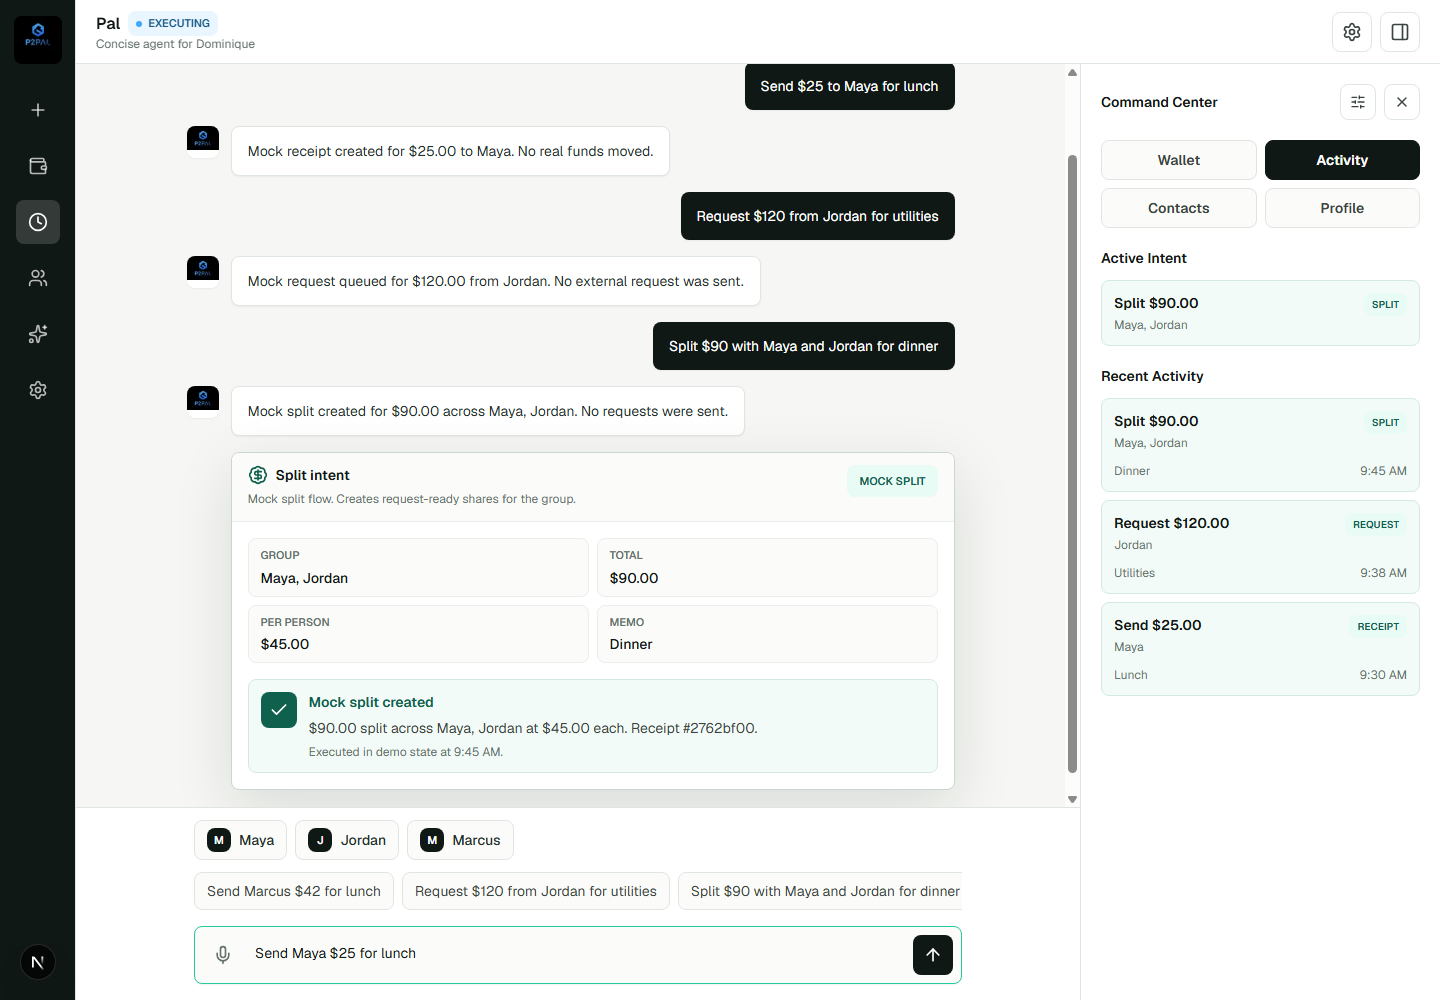Click TOTAL field $90.00

(x=767, y=567)
